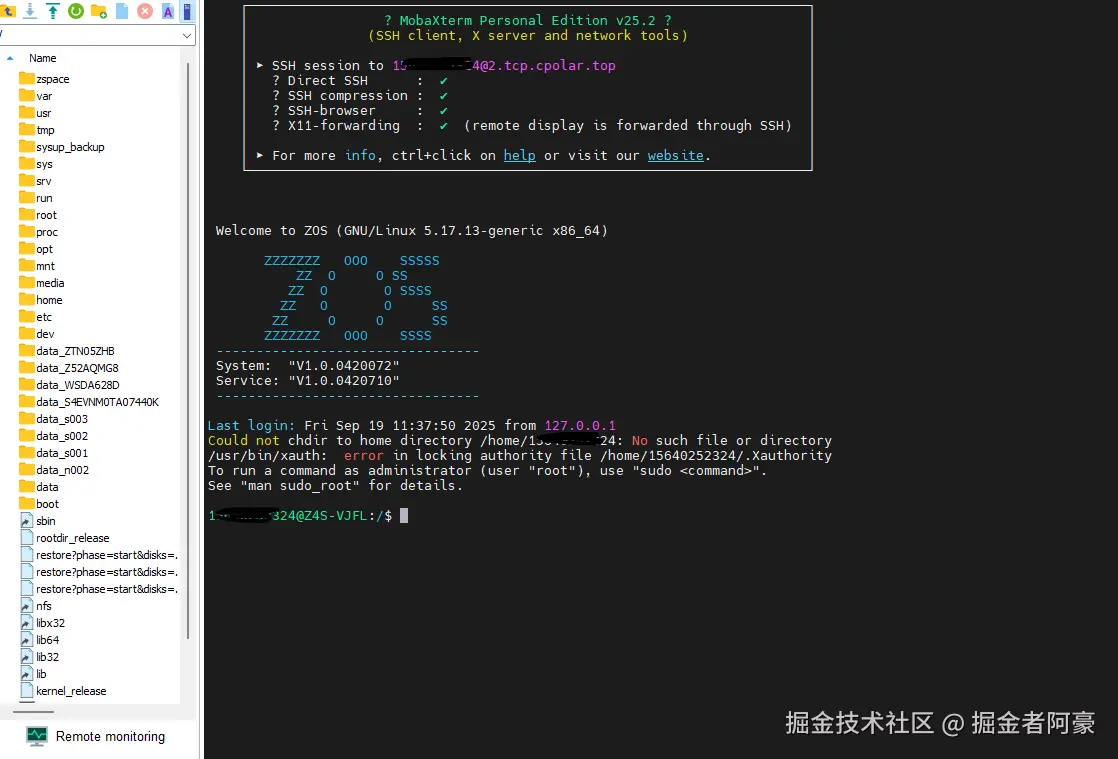The width and height of the screenshot is (1118, 759).
Task: Select sys folder
Action: click(36, 164)
